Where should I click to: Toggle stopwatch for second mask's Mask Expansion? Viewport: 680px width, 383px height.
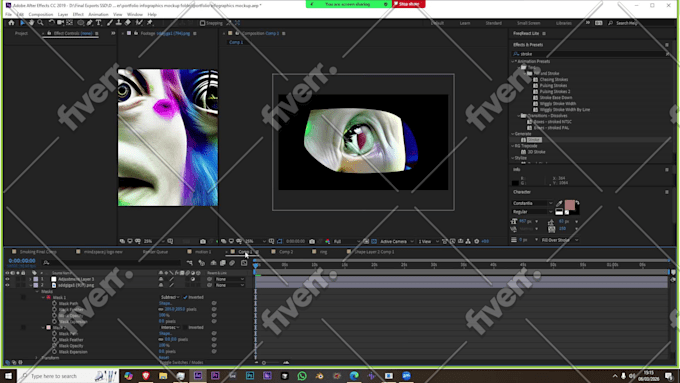54,352
